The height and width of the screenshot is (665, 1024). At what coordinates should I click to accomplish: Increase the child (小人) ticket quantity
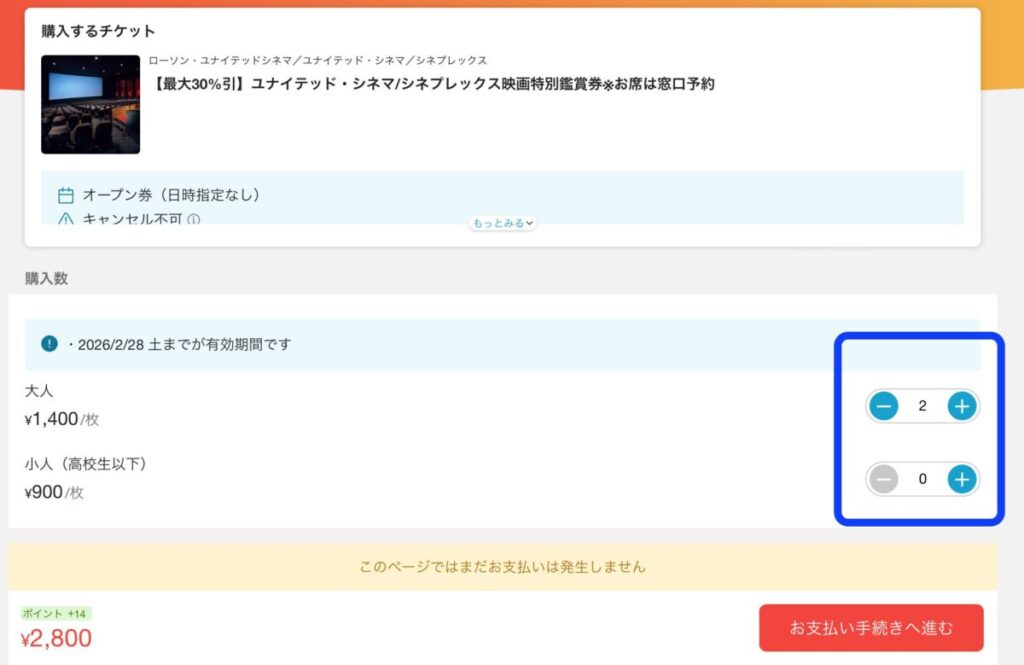pos(961,480)
